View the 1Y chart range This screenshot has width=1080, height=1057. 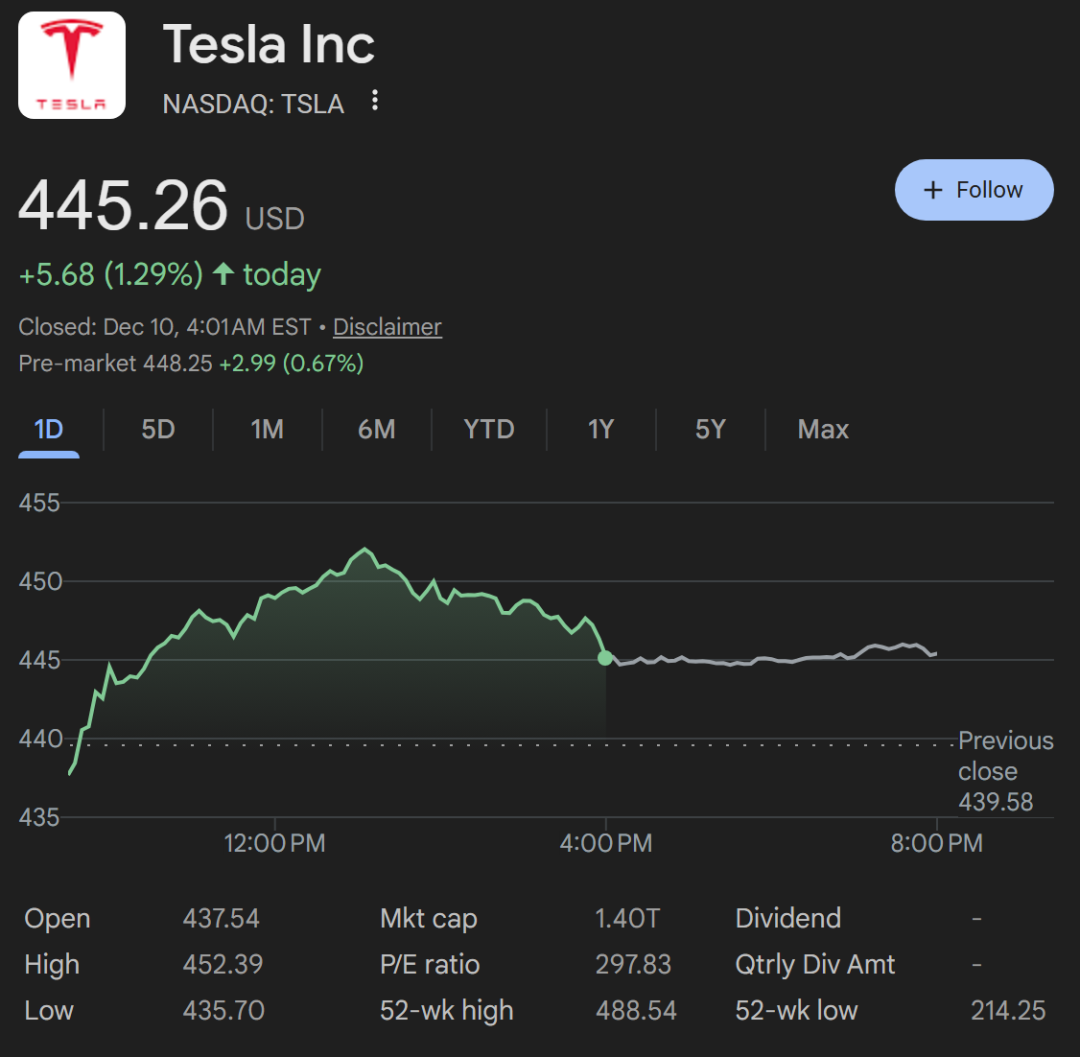[x=600, y=430]
